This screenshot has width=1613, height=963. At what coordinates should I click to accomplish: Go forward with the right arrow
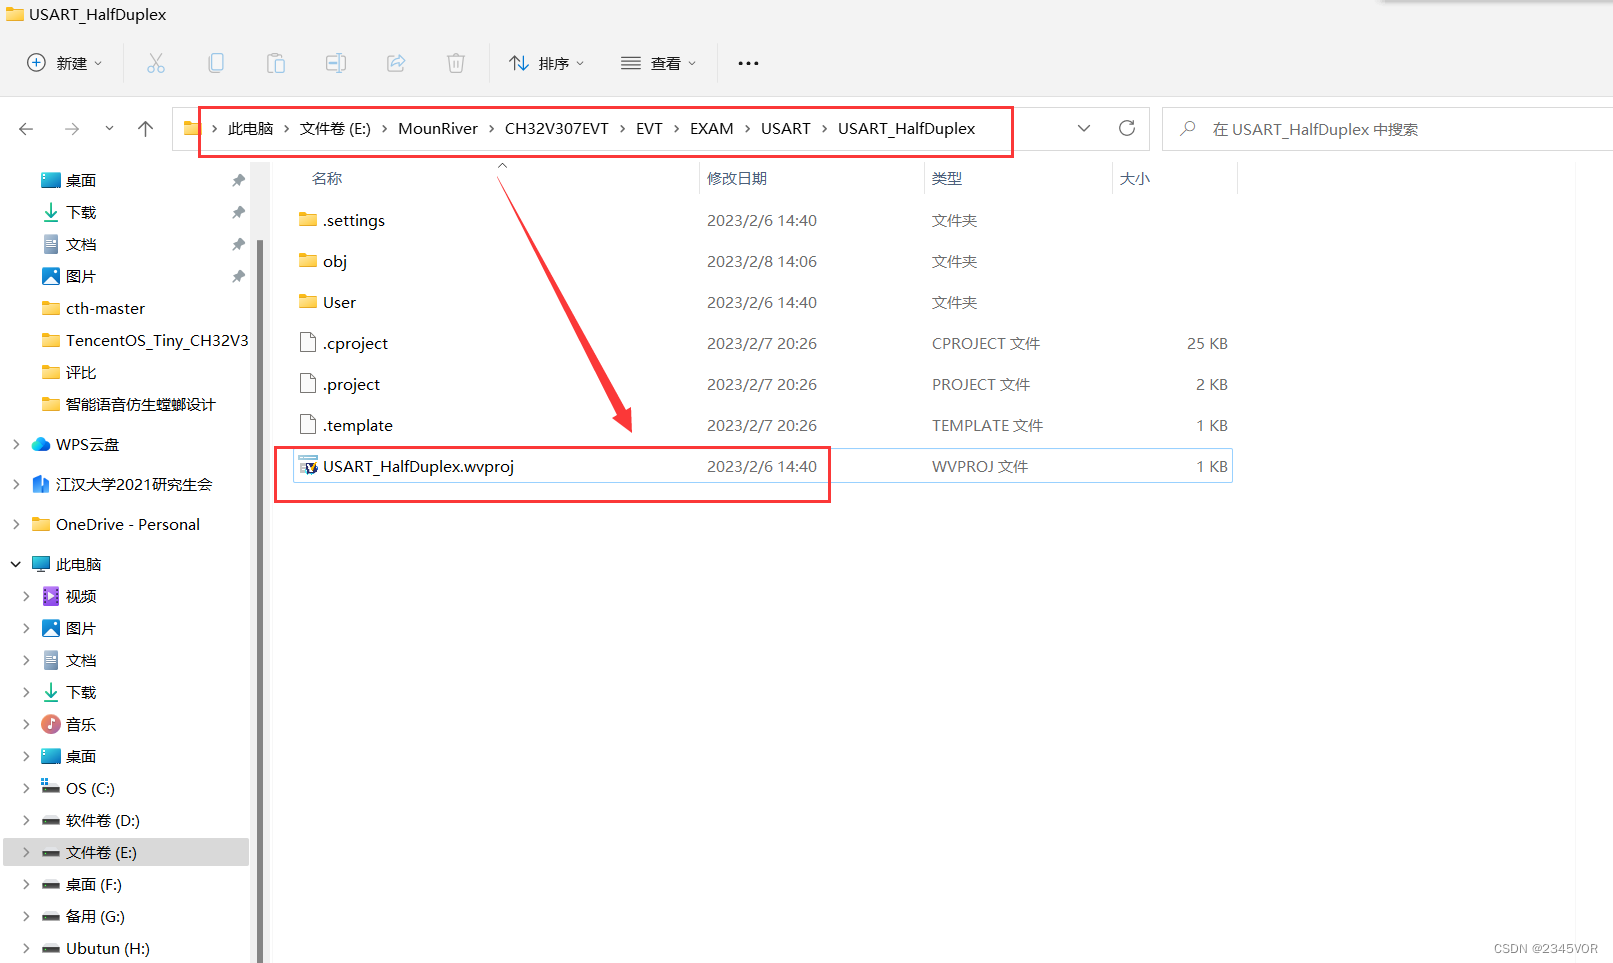72,129
